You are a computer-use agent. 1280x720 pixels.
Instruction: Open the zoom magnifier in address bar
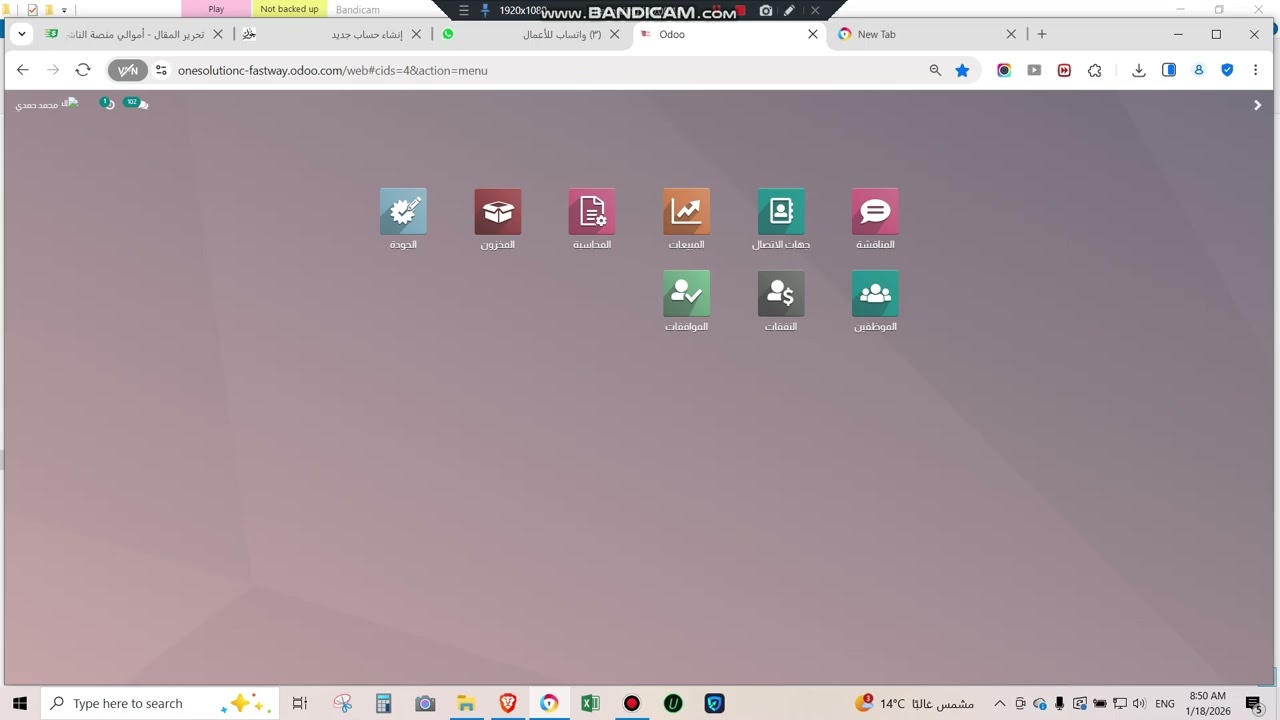click(935, 70)
